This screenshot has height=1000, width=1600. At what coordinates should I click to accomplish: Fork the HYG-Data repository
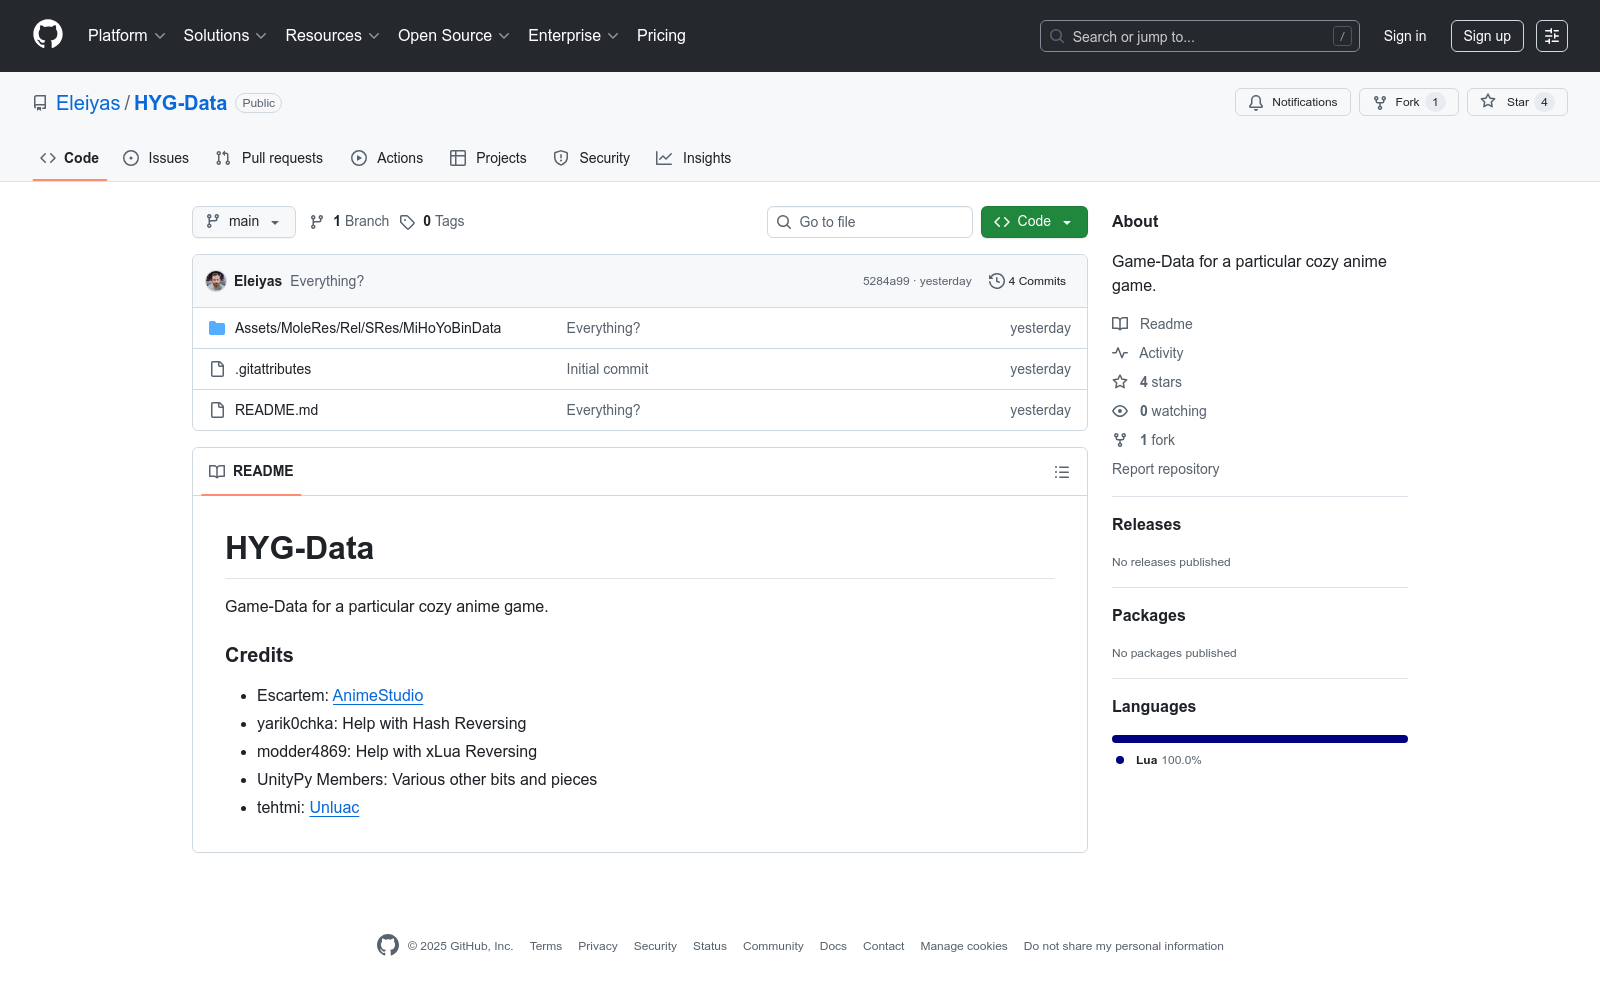[1408, 102]
